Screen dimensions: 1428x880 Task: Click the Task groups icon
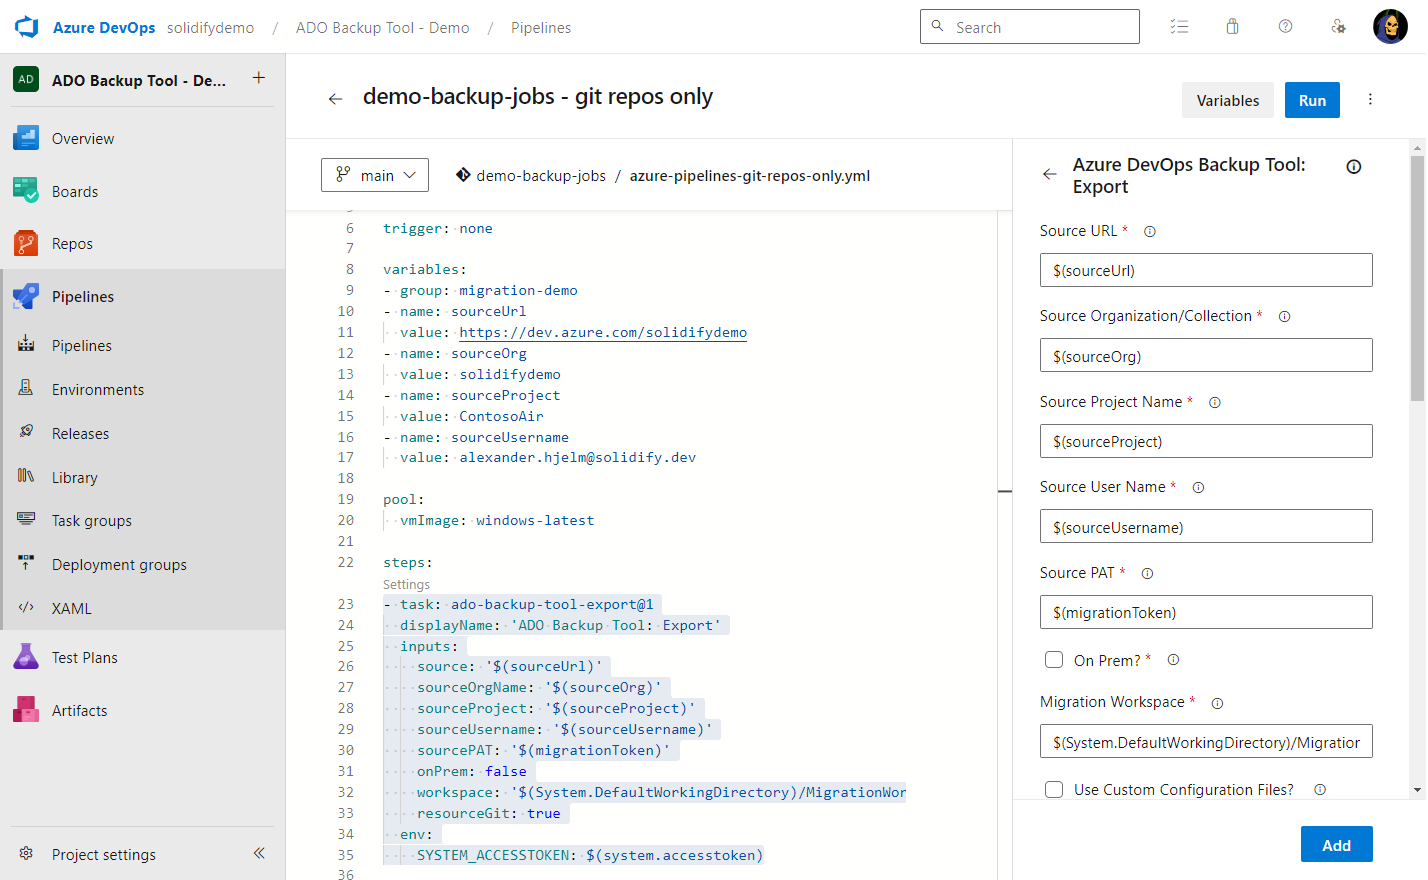pos(26,519)
